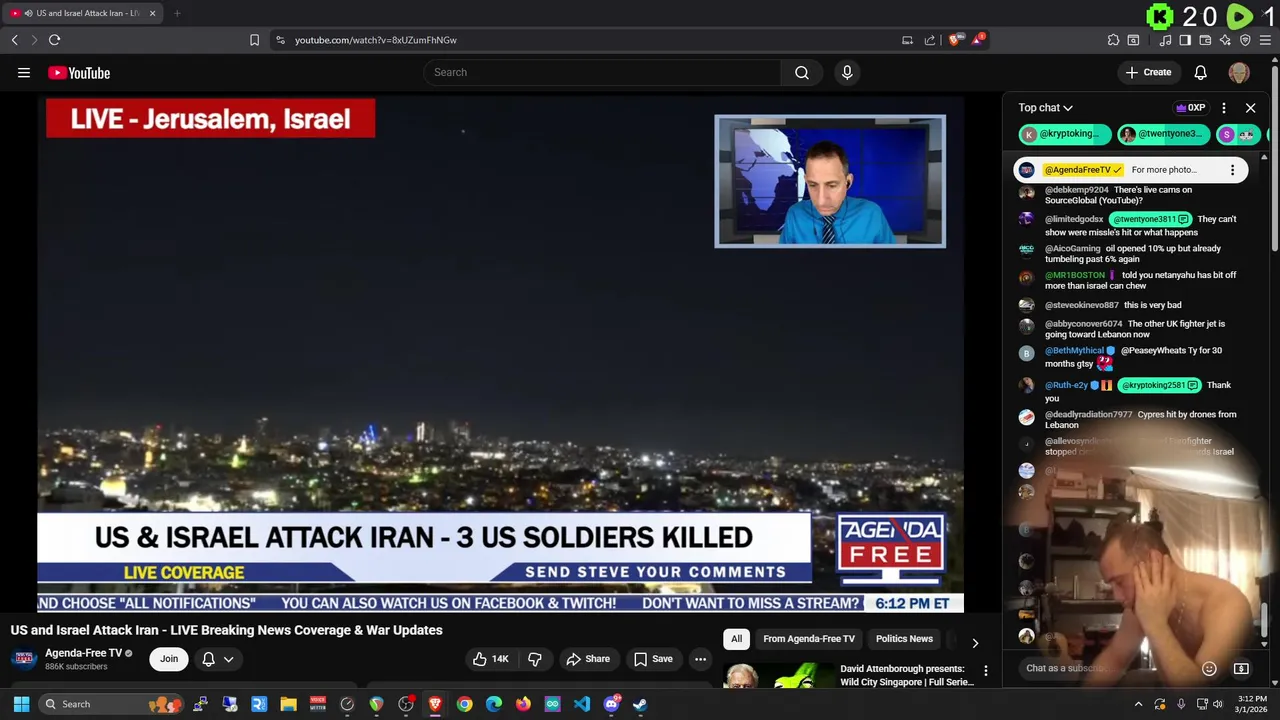The height and width of the screenshot is (720, 1280).
Task: Dislike the video with thumbs down
Action: [535, 659]
